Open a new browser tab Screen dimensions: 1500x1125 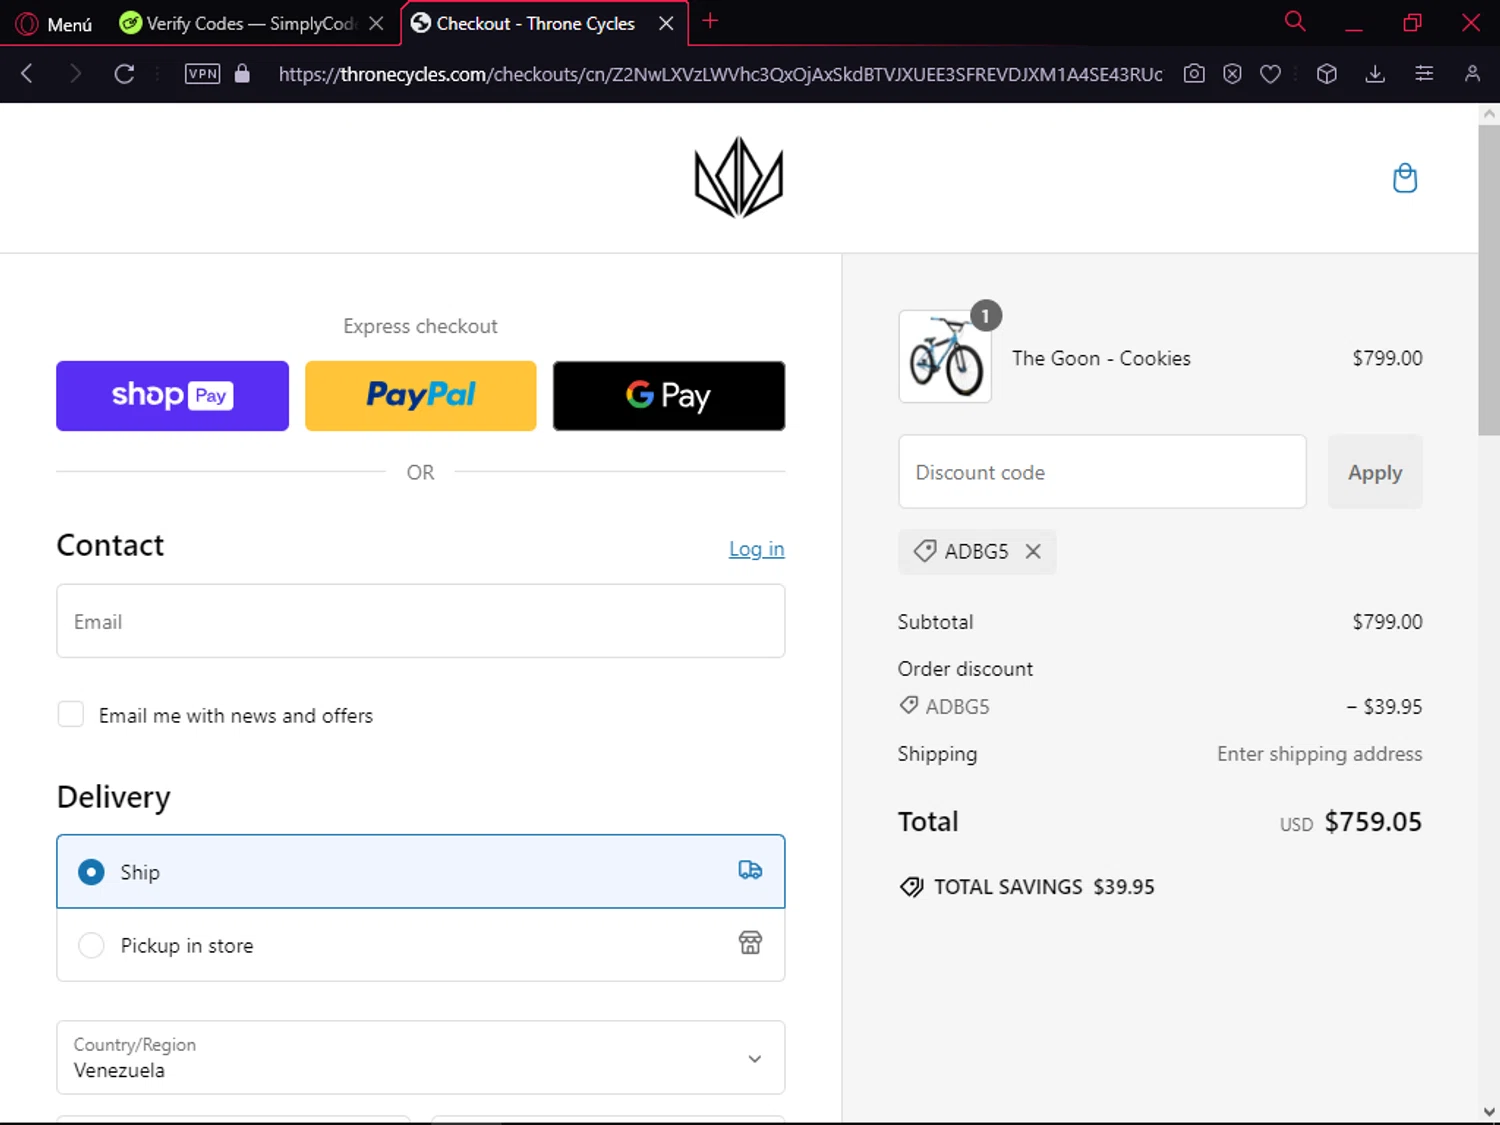click(710, 21)
